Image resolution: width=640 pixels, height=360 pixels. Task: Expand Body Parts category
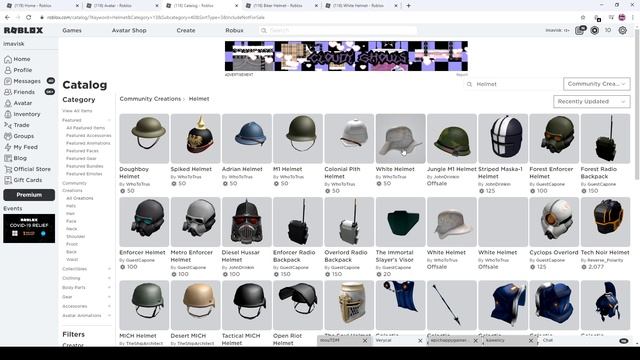coord(109,288)
